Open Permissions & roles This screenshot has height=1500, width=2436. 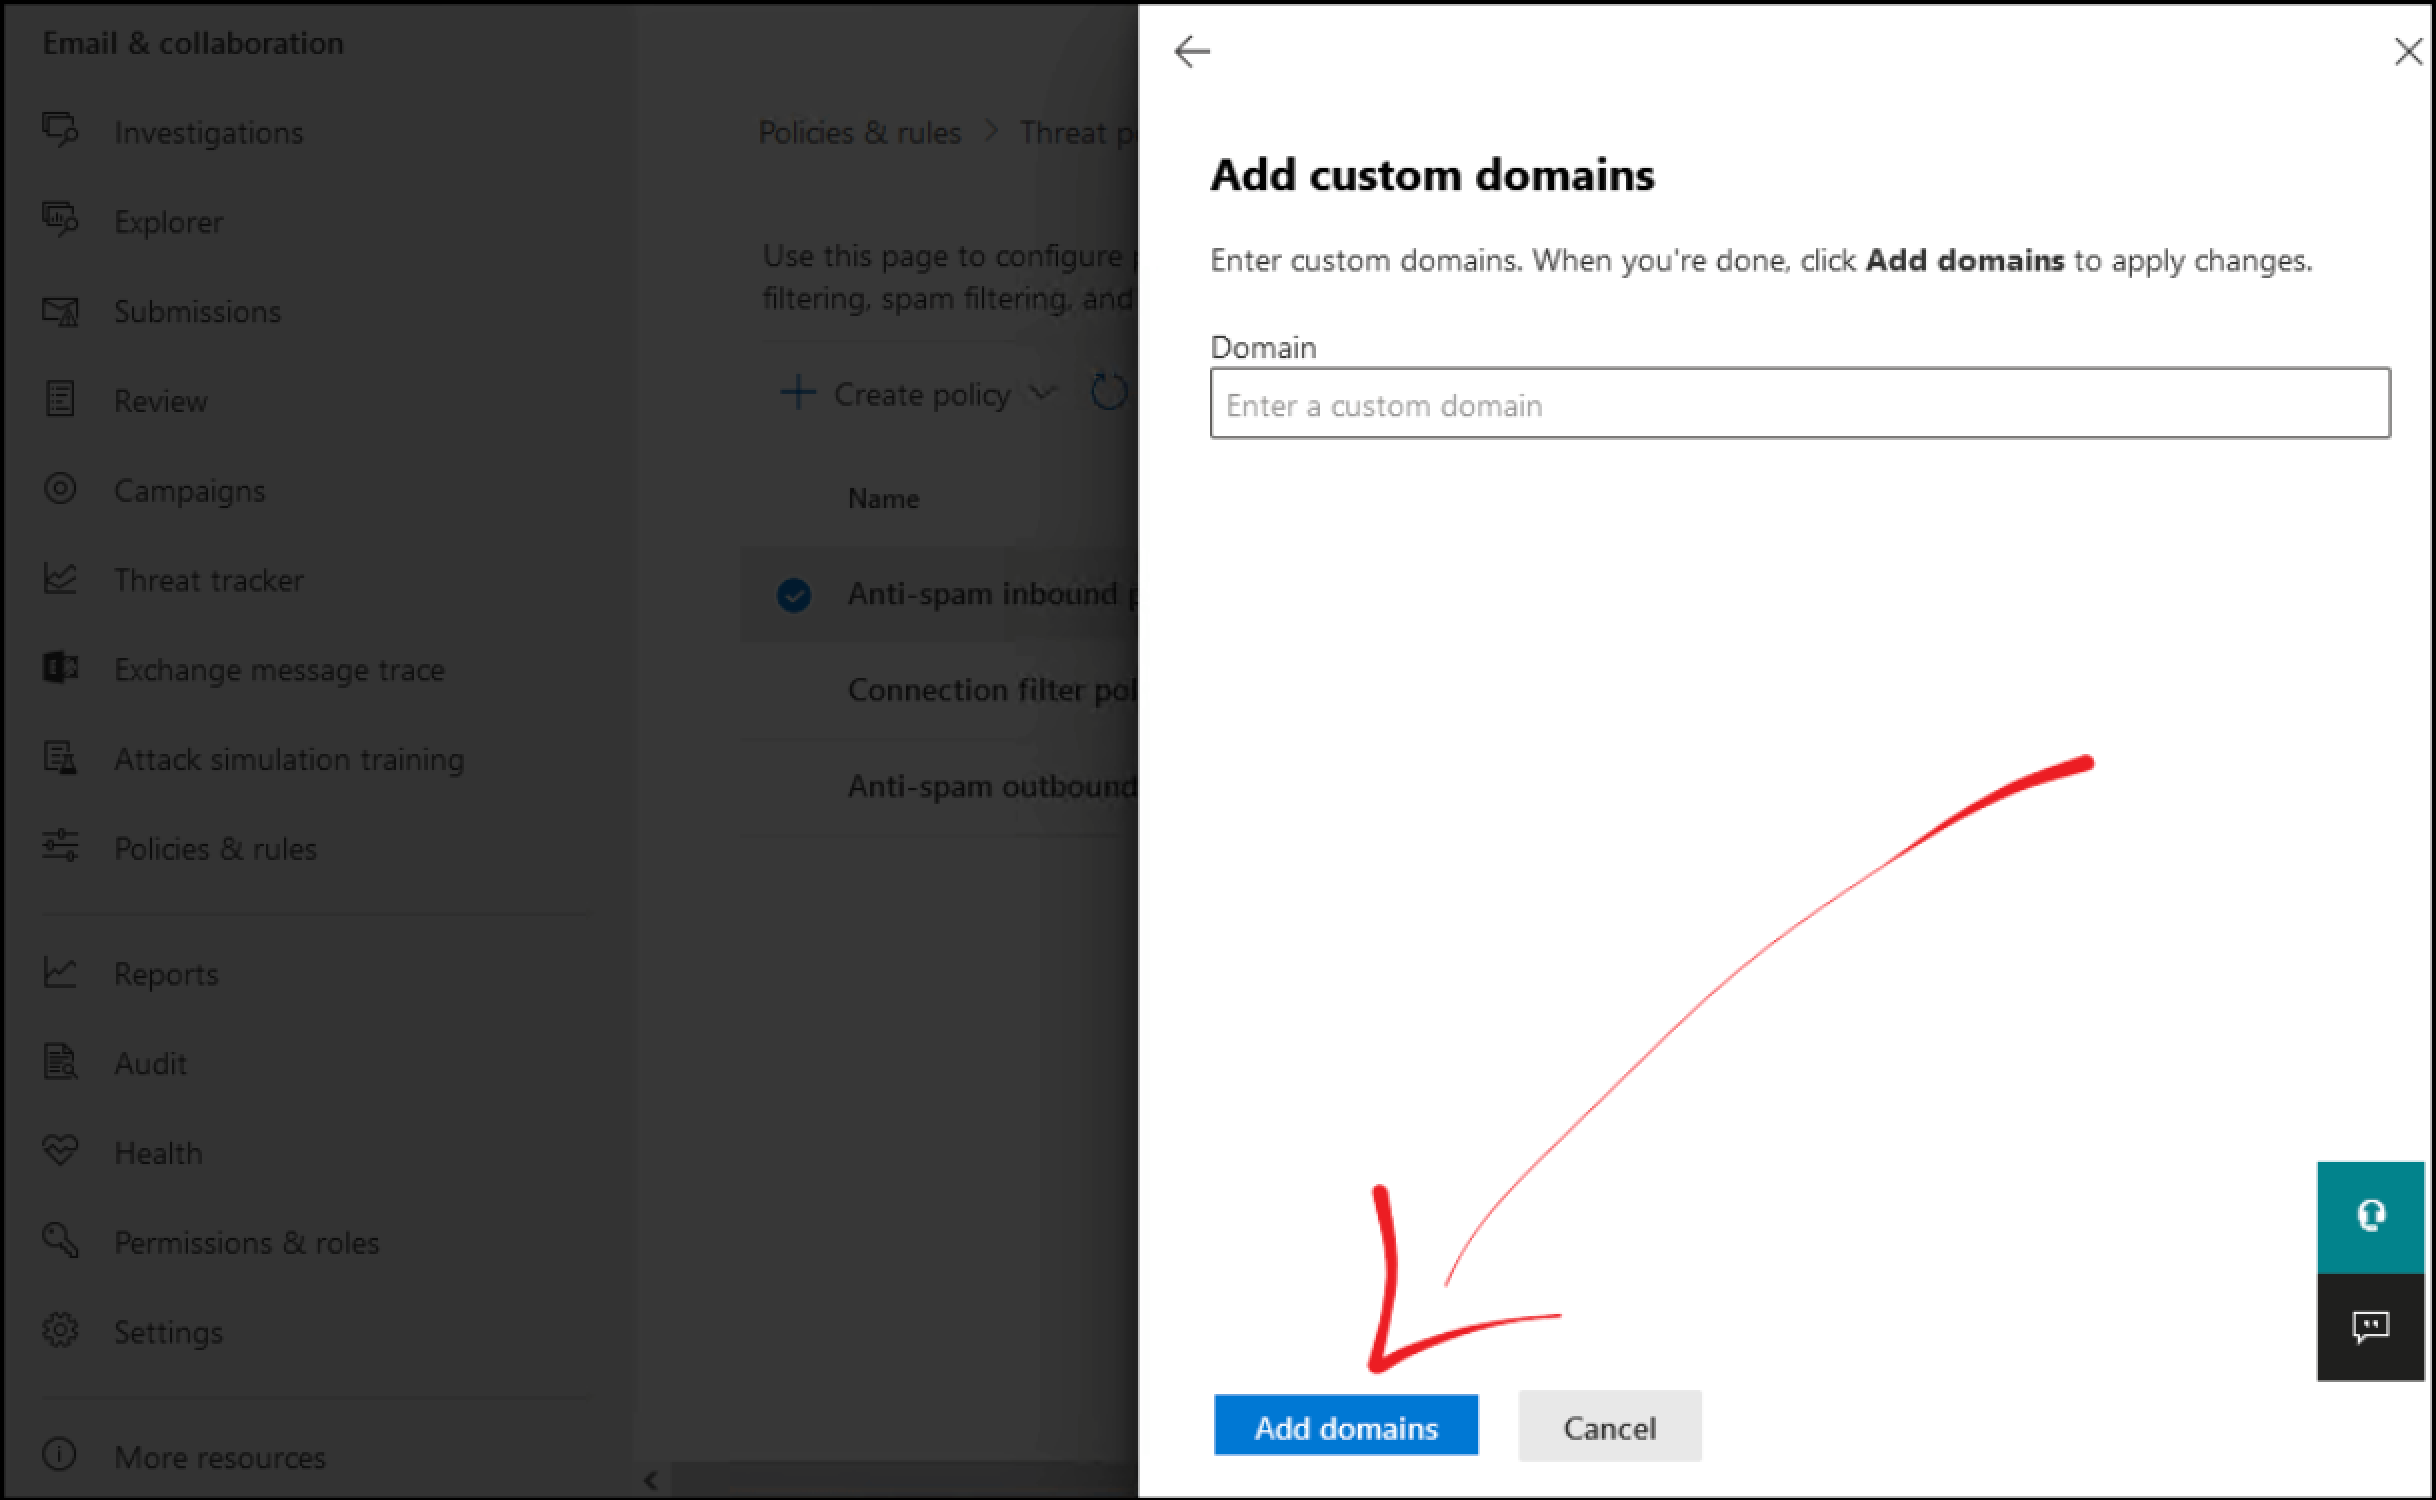pos(246,1243)
